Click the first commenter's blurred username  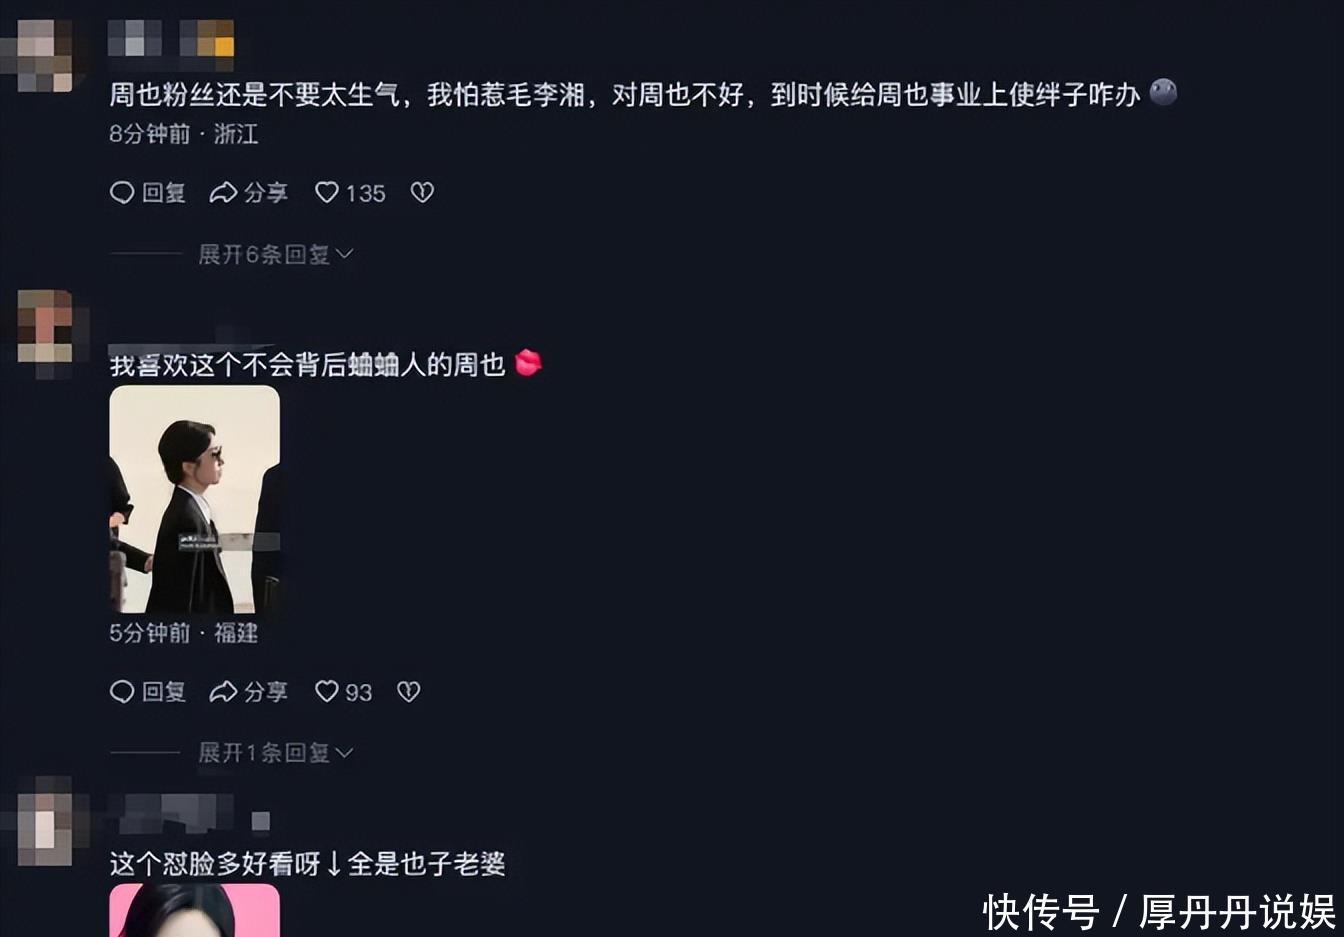point(171,38)
